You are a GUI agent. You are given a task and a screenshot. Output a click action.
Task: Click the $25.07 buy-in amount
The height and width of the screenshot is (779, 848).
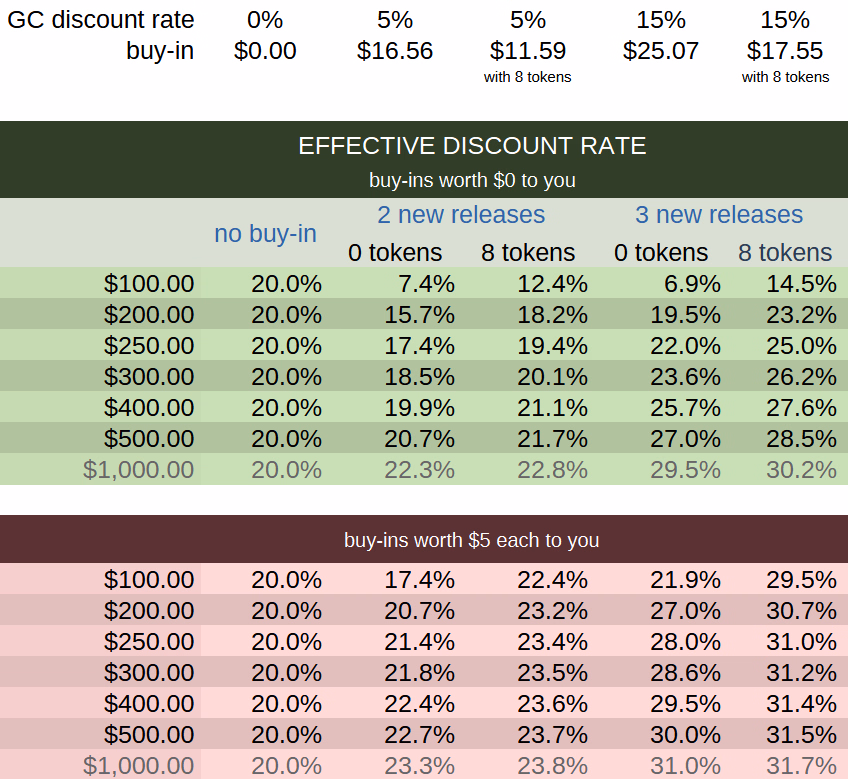coord(661,51)
